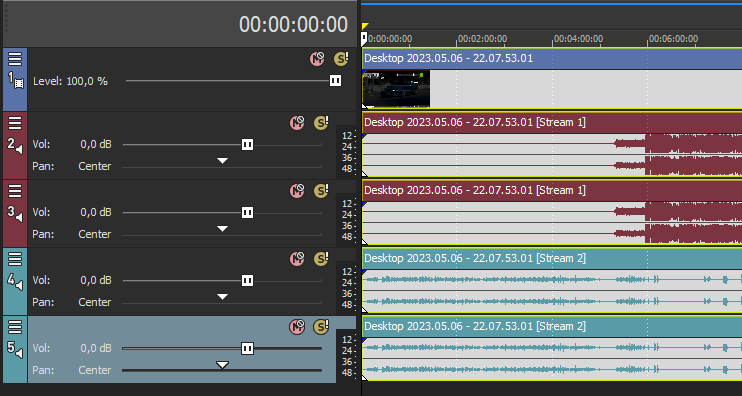Select the video clip thumbnail on track 1

396,89
